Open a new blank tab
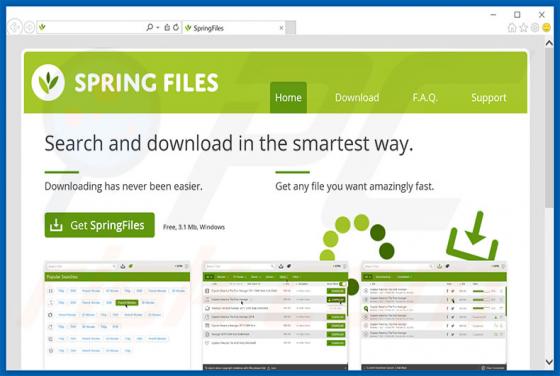Viewport: 560px width, 376px height. pyautogui.click(x=291, y=28)
